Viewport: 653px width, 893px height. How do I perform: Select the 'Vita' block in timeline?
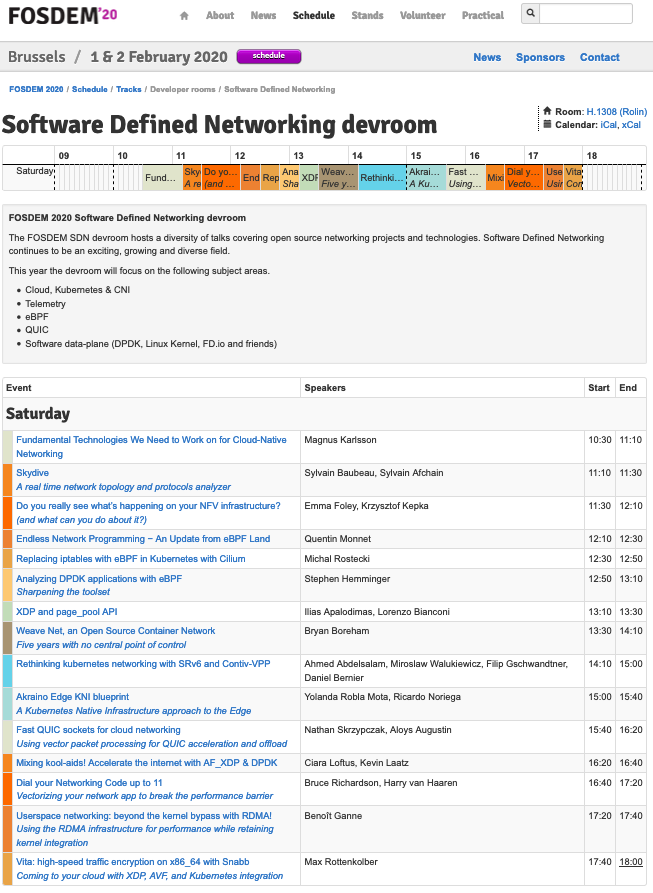(573, 178)
